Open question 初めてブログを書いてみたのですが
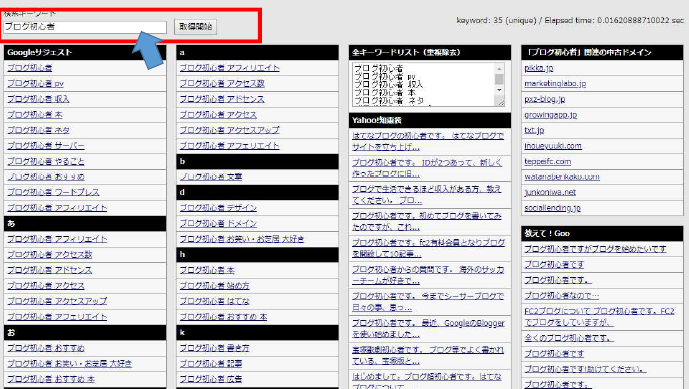Viewport: 689px width, 389px height. (x=427, y=221)
